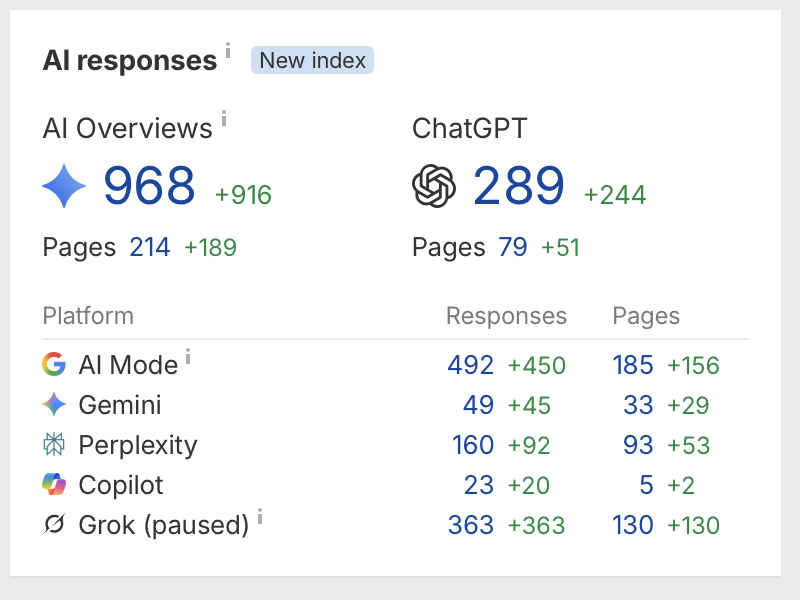The image size is (800, 600).
Task: Open Perplexity 160 responses link
Action: [473, 445]
